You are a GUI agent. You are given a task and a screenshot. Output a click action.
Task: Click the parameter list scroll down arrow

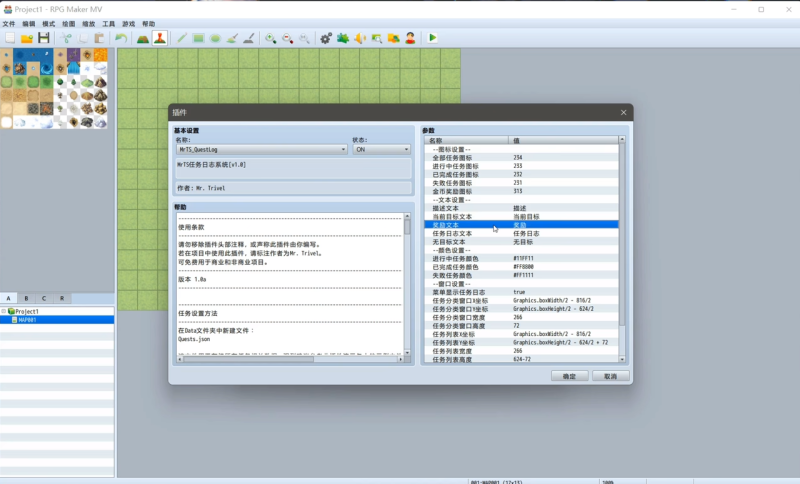622,359
